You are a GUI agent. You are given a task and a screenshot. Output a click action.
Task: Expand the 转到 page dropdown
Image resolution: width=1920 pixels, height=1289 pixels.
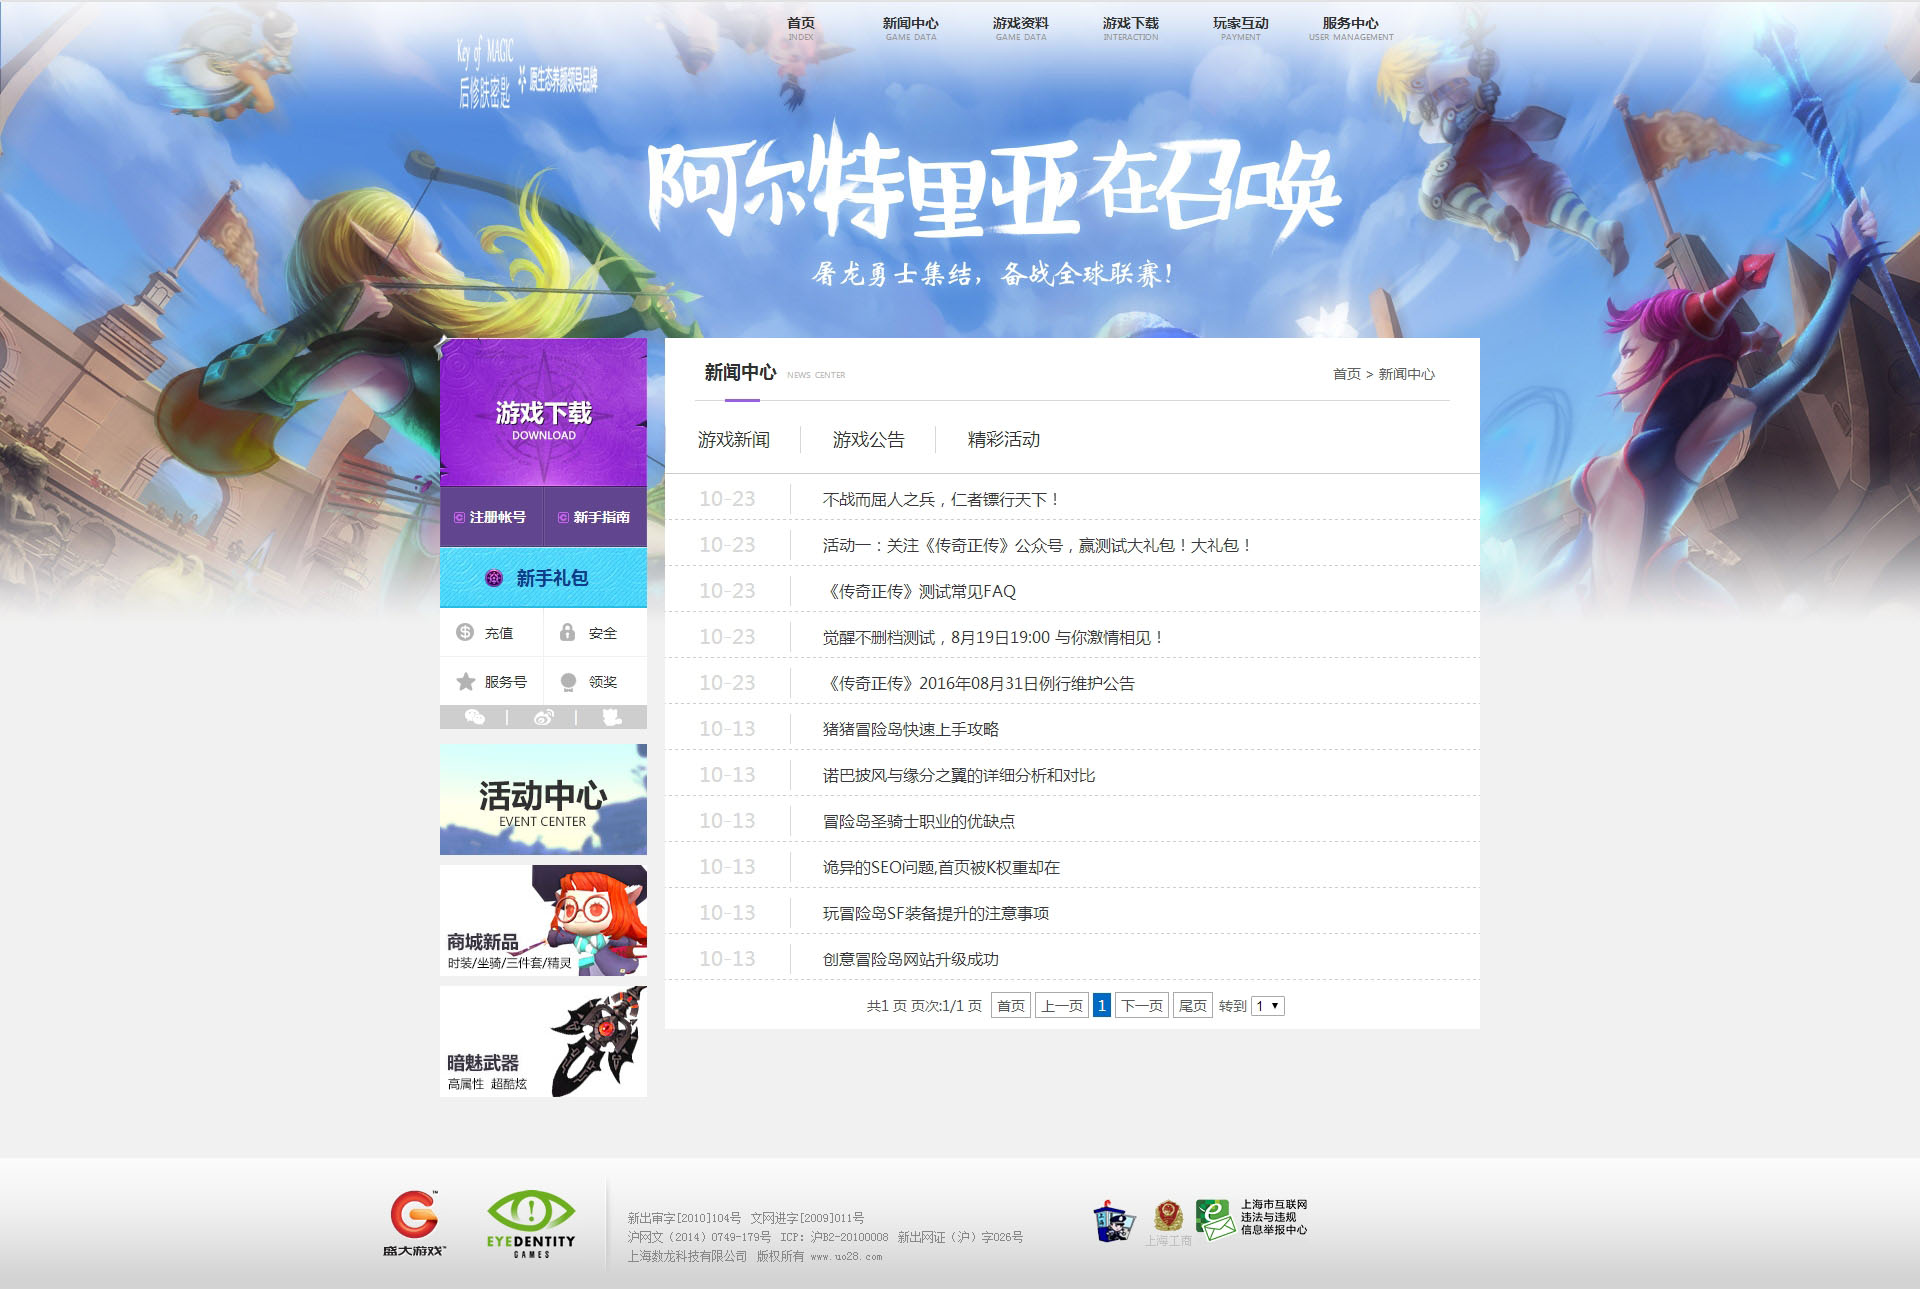coord(1268,1006)
